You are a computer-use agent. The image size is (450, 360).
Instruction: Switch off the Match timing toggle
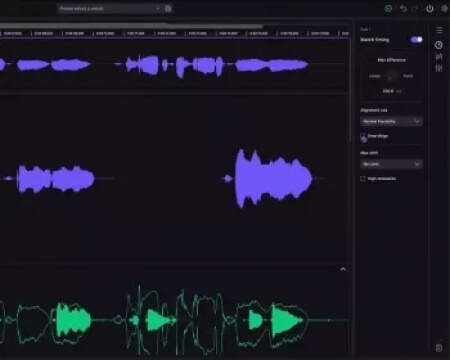416,40
